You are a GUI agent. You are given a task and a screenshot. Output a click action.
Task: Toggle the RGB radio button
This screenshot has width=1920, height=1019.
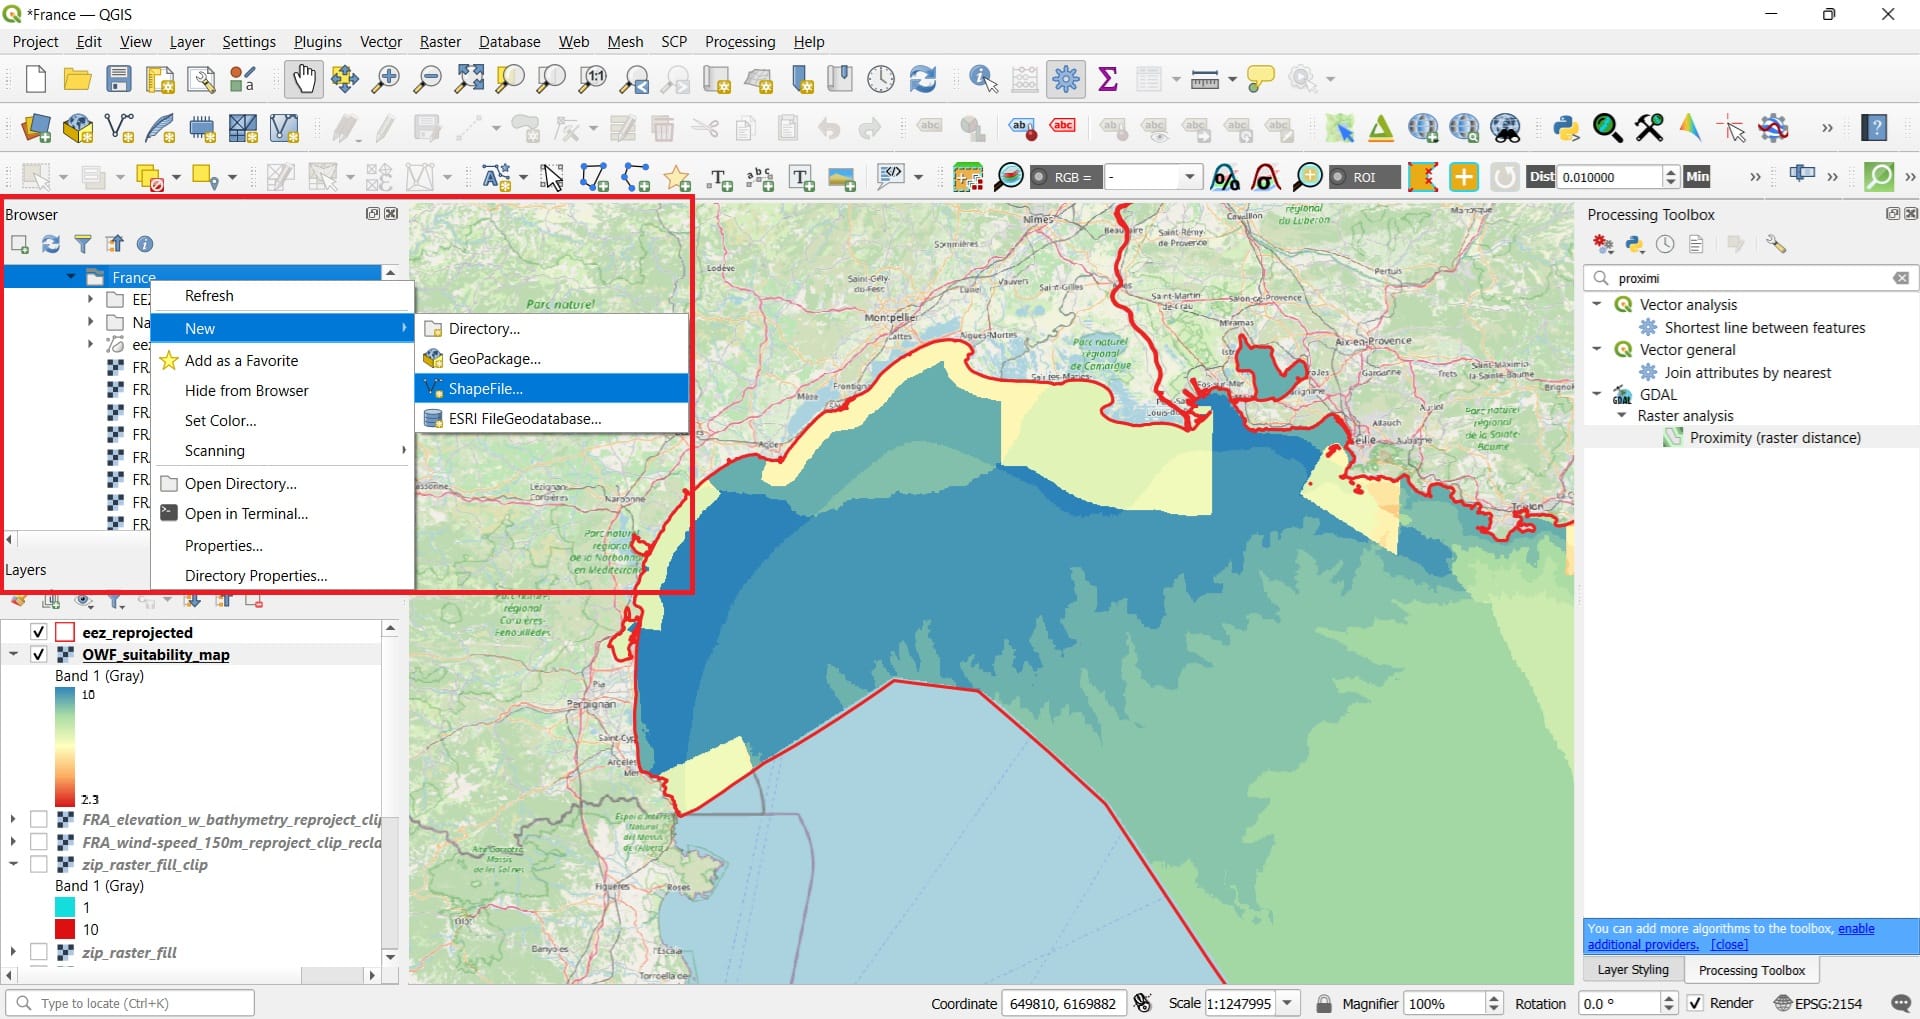coord(1039,177)
